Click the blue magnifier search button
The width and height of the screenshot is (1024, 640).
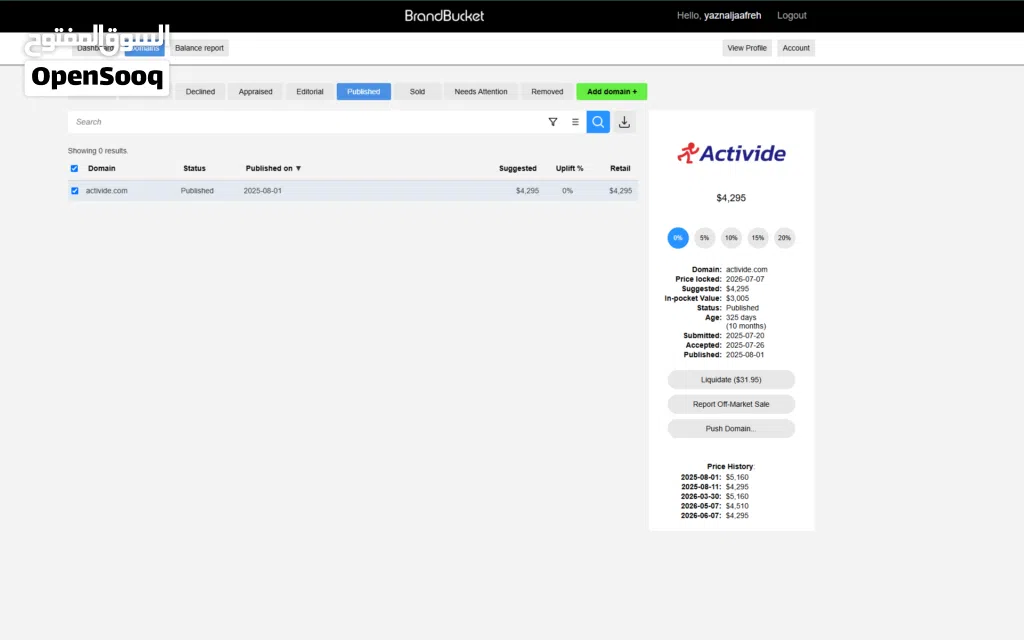[x=598, y=122]
